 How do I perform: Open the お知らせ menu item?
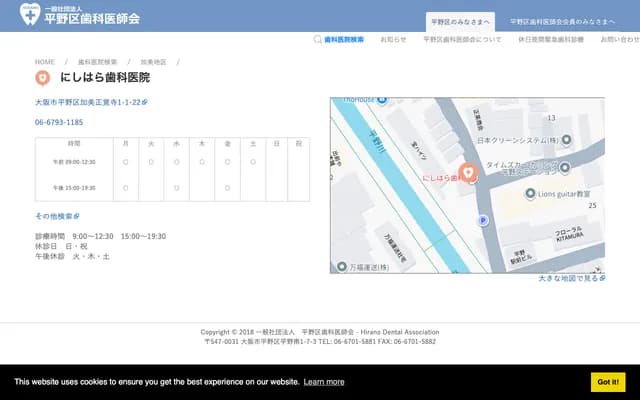click(x=393, y=40)
